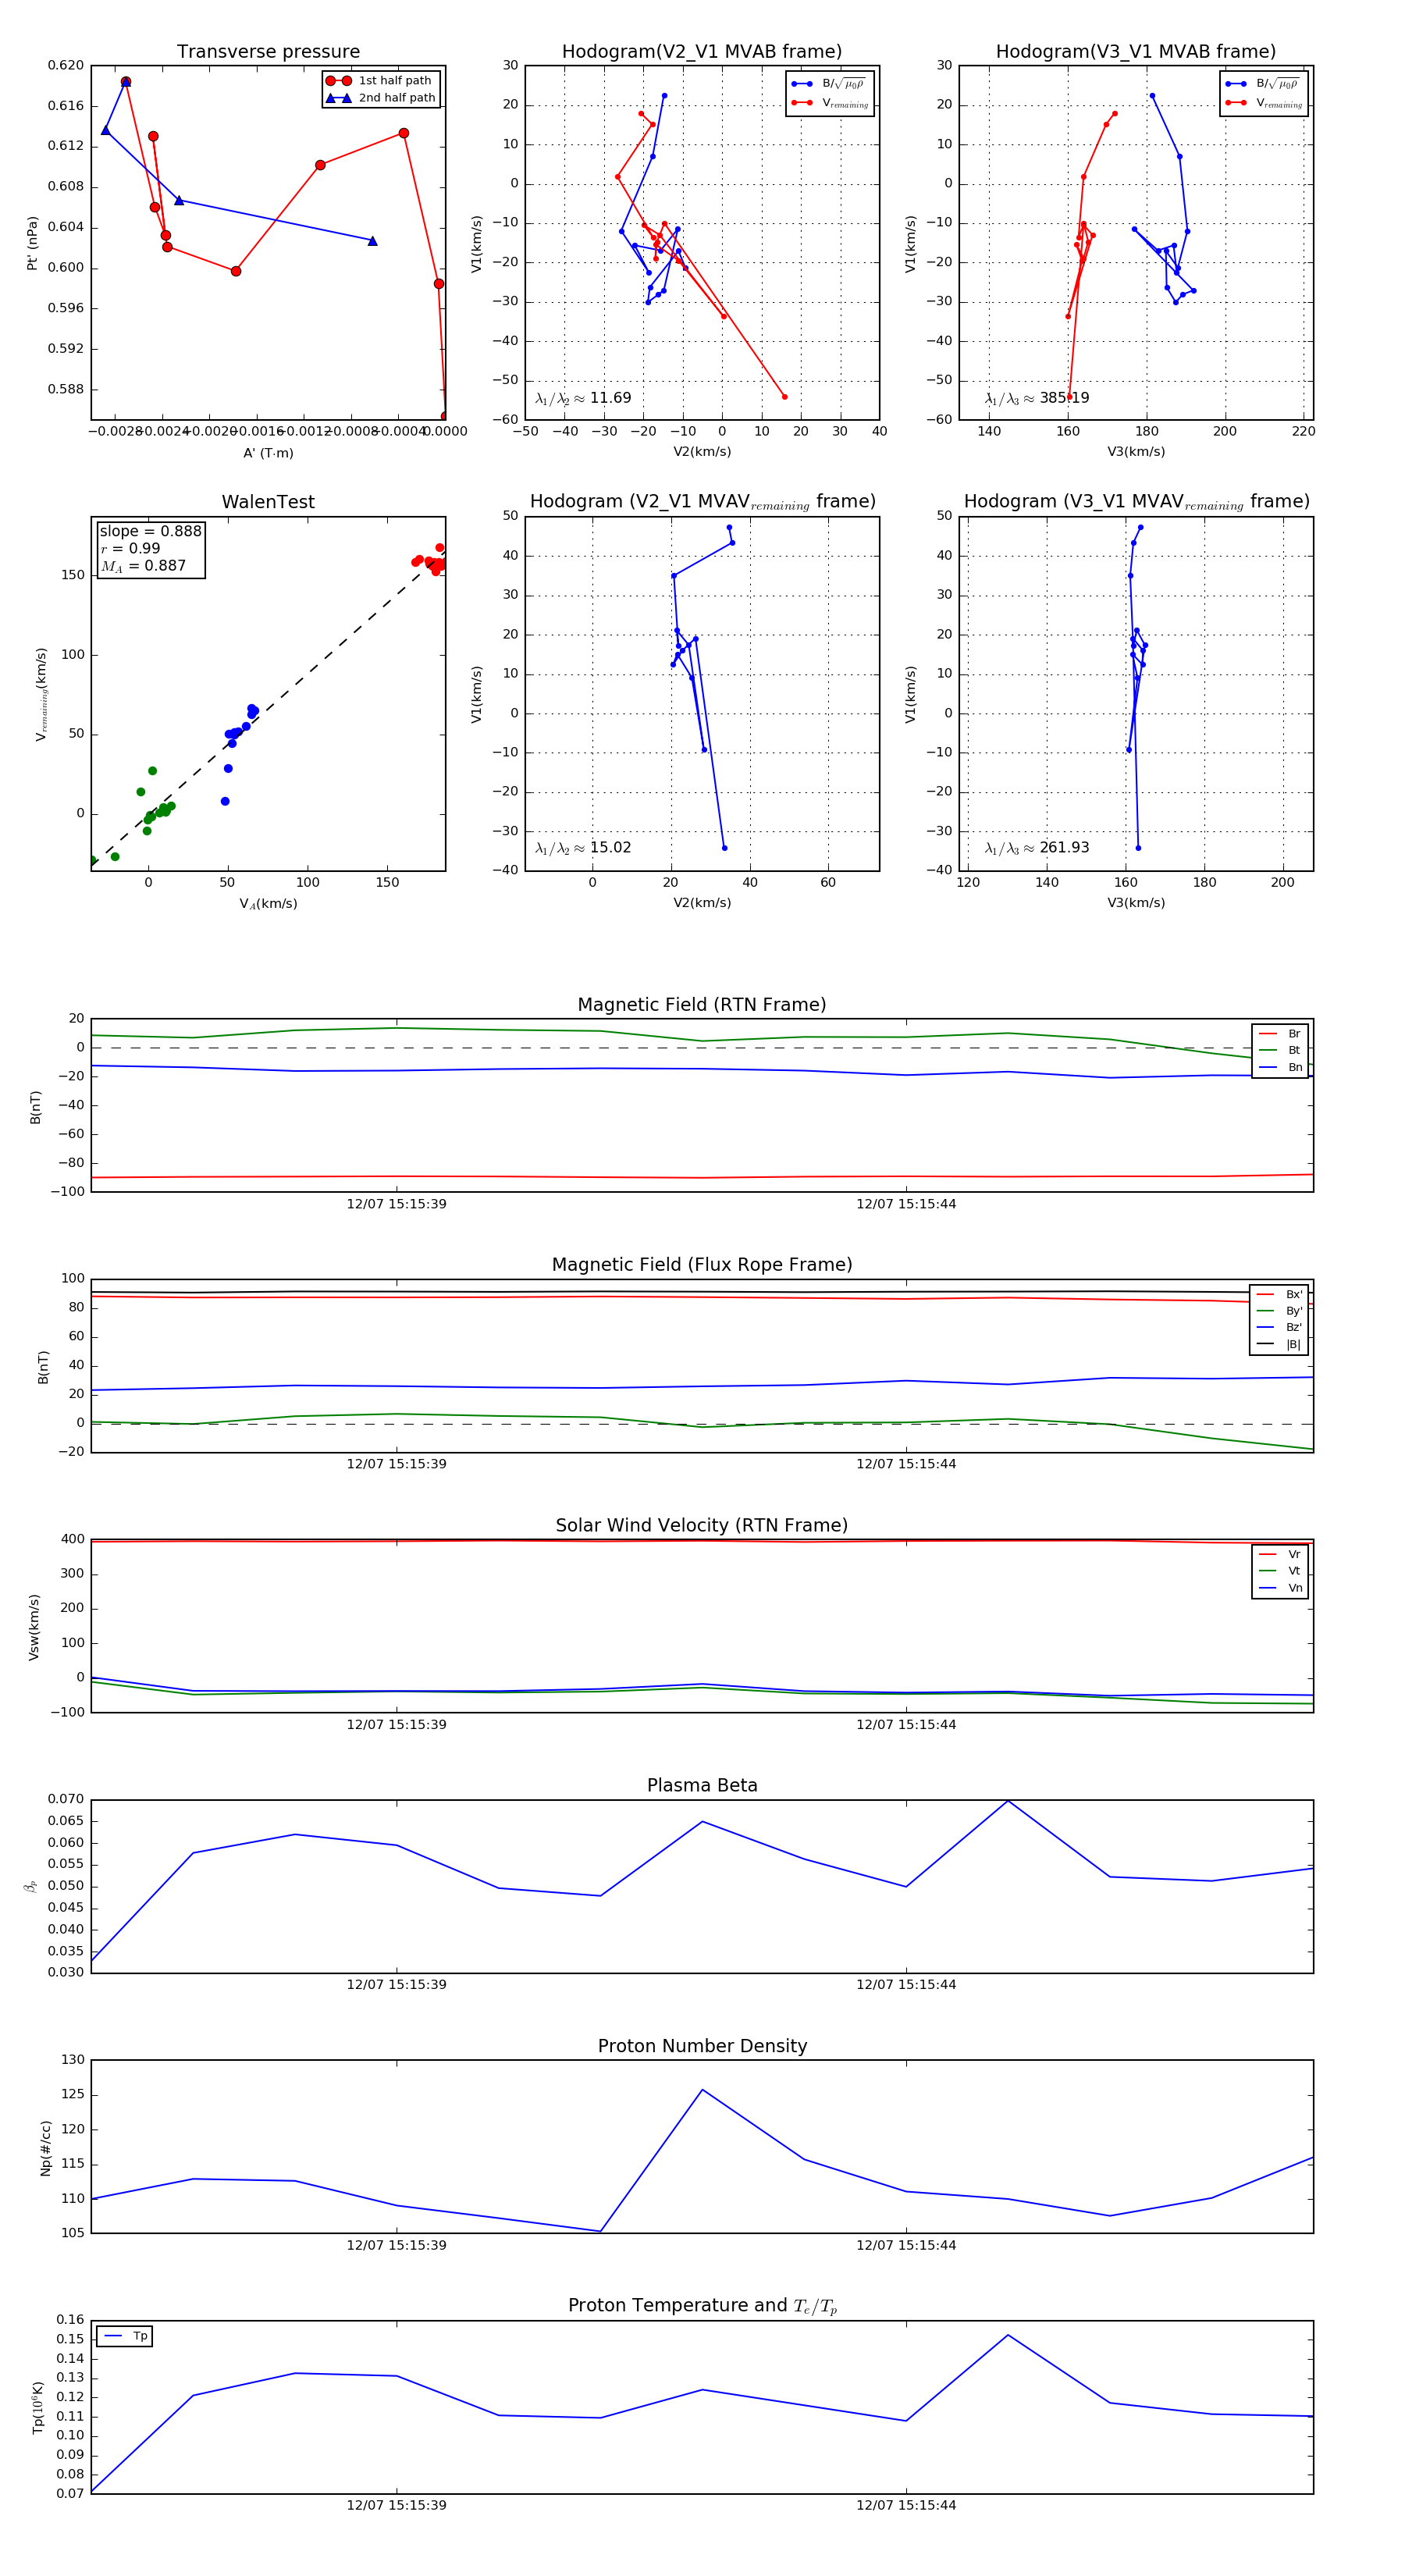This screenshot has width=1405, height=2576.
Task: Click the "M_A = 0.887" annotation
Action: pyautogui.click(x=143, y=566)
